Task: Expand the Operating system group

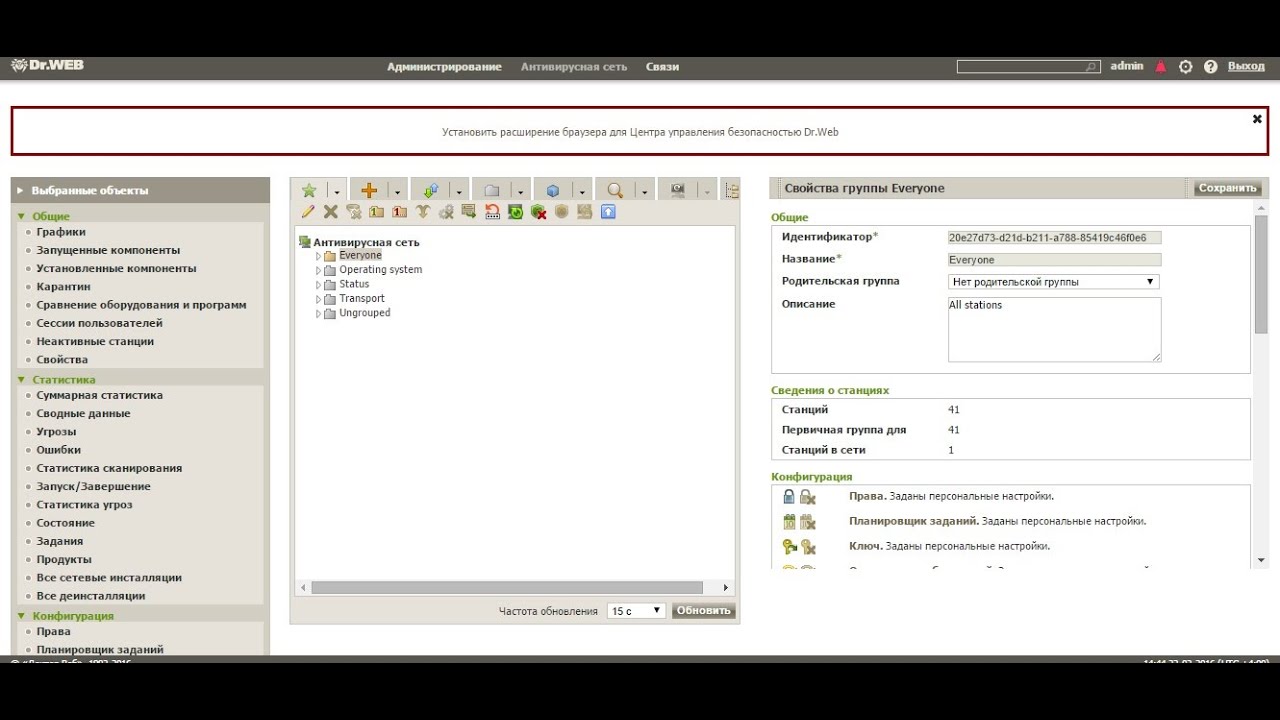Action: tap(319, 270)
